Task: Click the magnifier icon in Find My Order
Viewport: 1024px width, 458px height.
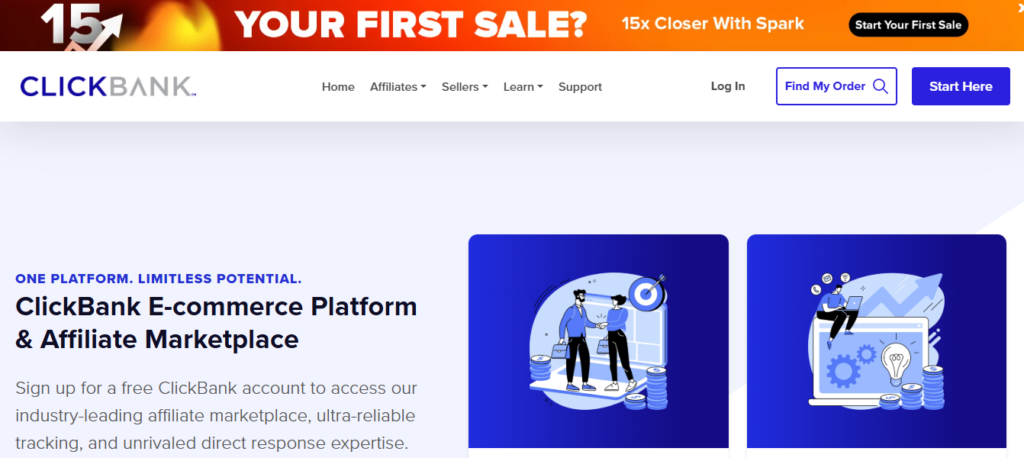Action: (880, 86)
